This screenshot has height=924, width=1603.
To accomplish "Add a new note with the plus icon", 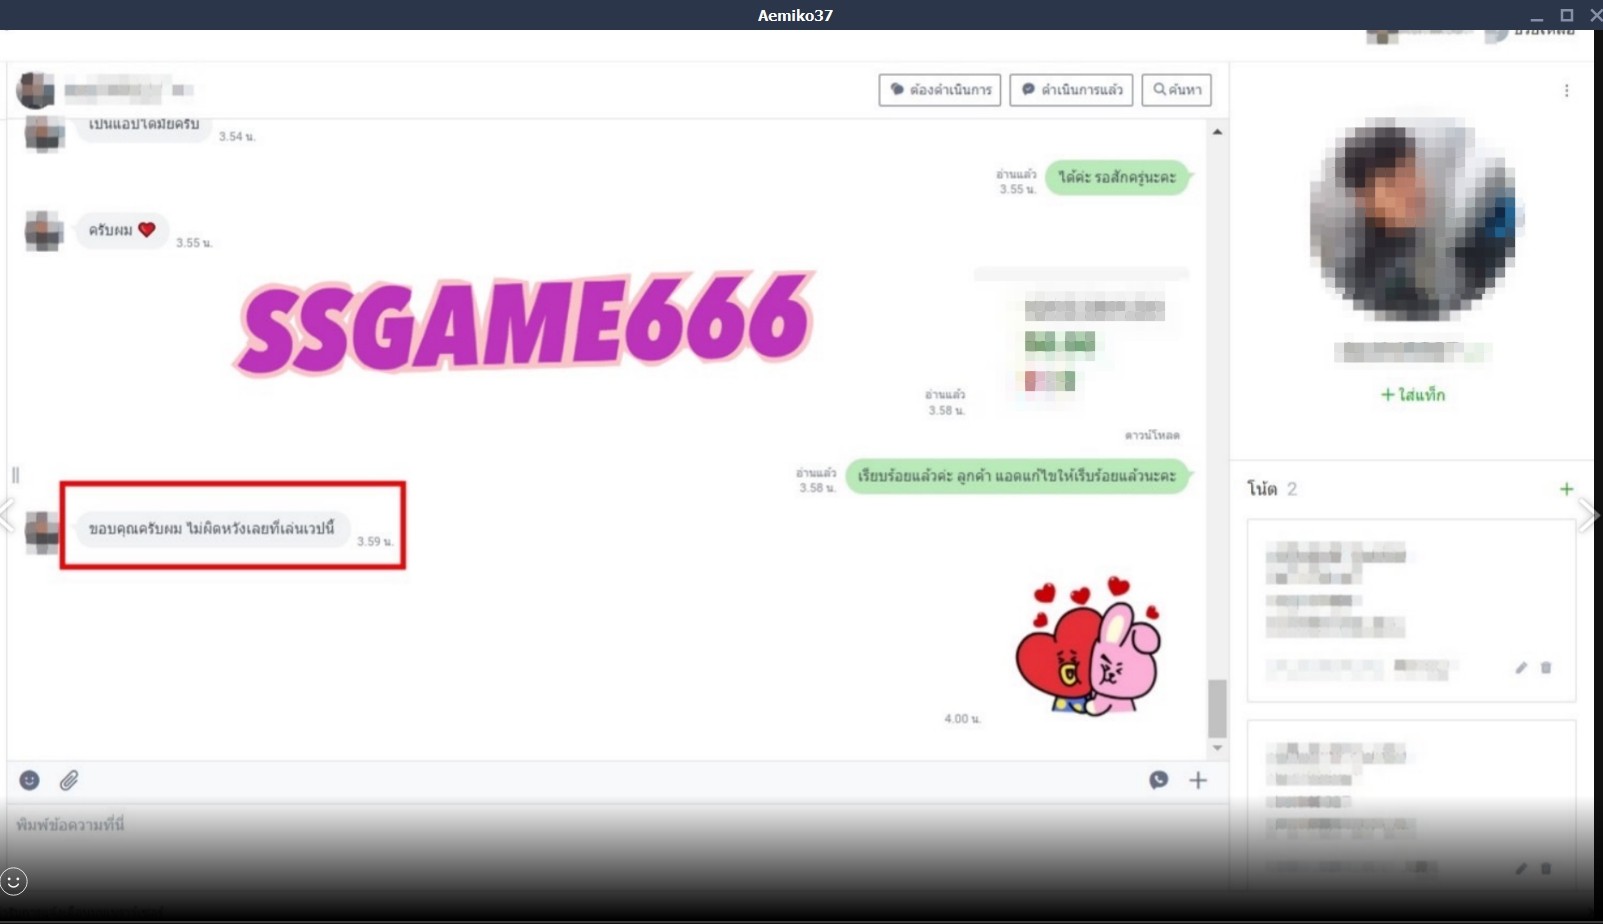I will click(1566, 489).
